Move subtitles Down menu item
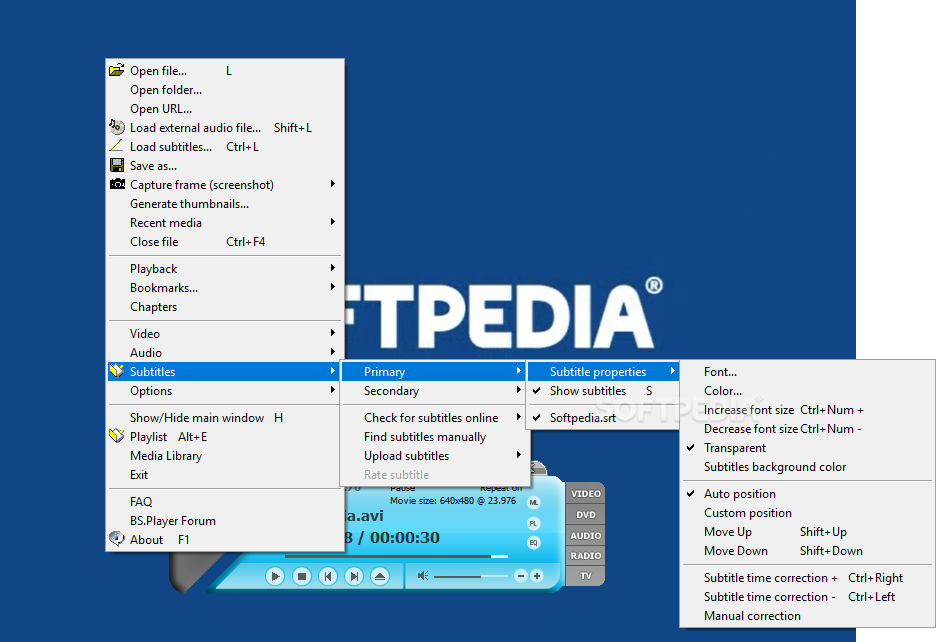This screenshot has width=936, height=642. (808, 551)
